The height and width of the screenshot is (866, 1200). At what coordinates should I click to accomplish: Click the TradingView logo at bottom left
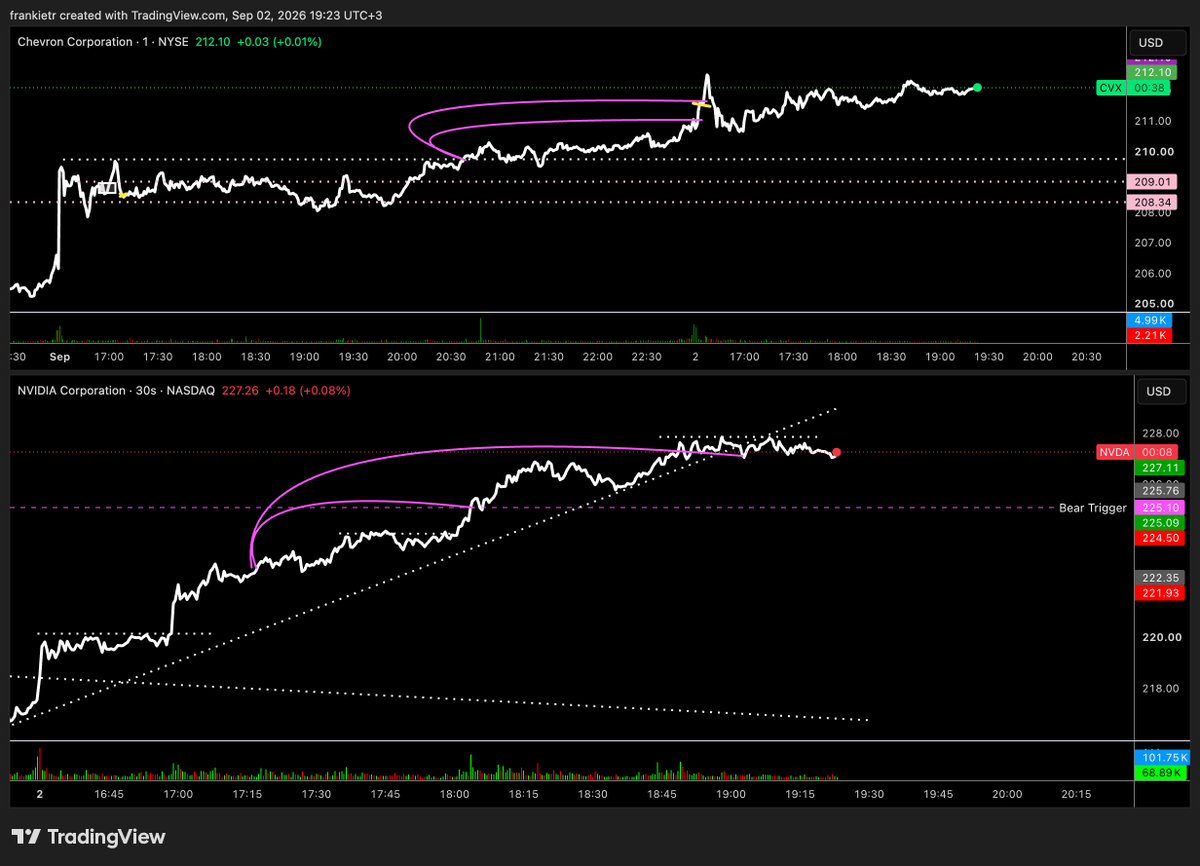pyautogui.click(x=88, y=837)
